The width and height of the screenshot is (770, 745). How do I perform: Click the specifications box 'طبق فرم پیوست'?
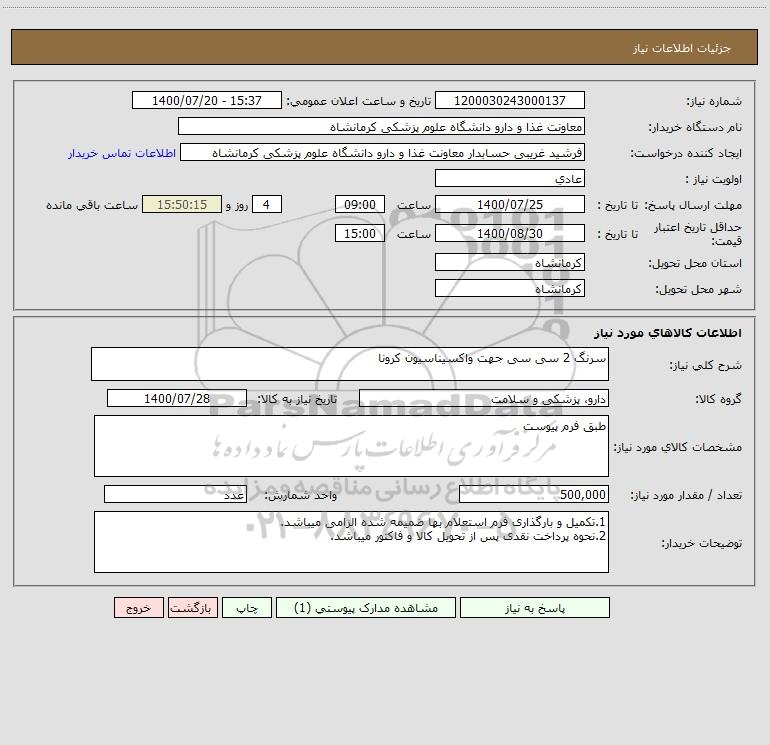coord(351,446)
